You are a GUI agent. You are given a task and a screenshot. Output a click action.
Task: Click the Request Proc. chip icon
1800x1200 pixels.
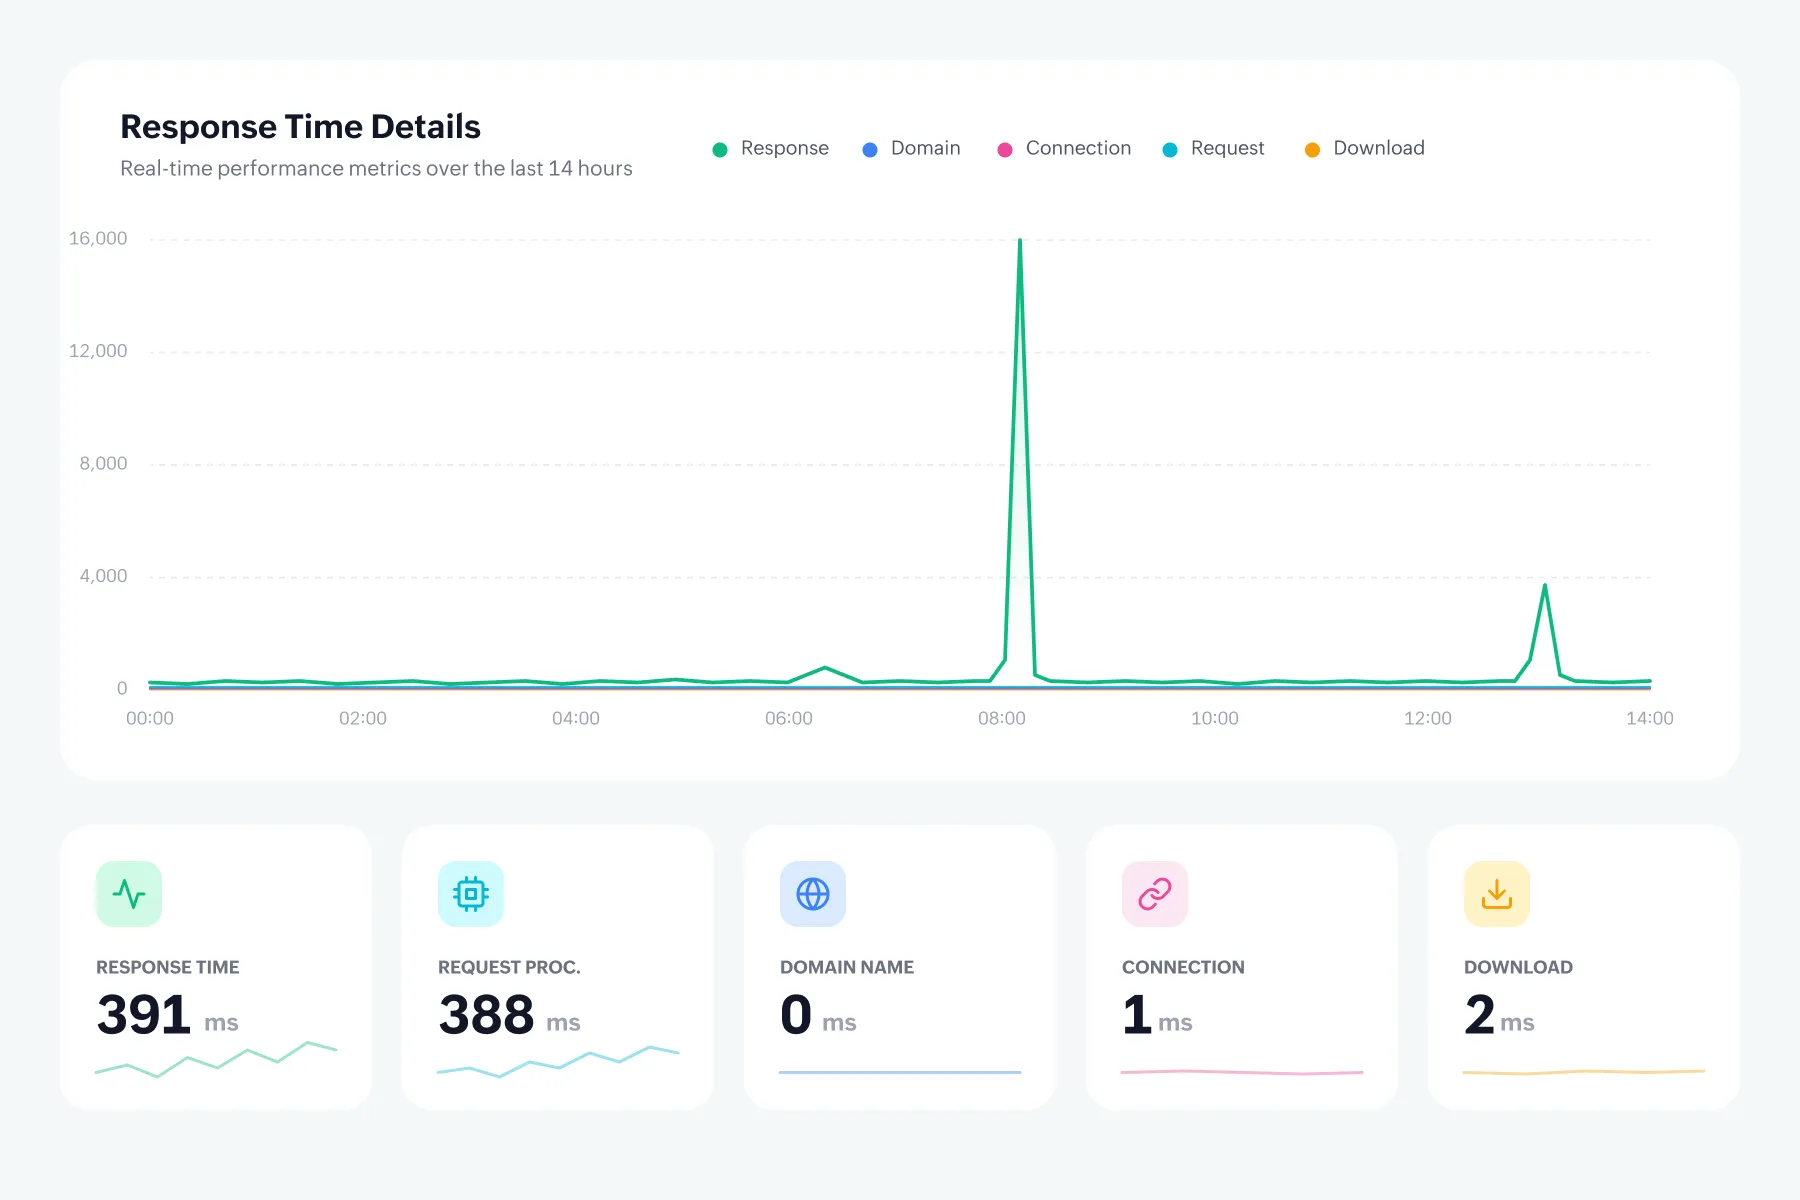coord(471,894)
